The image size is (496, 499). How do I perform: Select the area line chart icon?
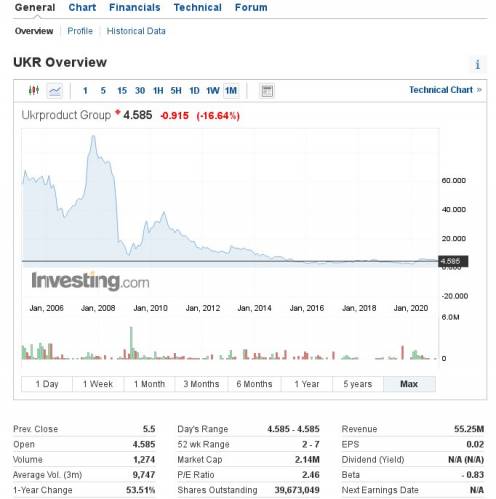pyautogui.click(x=55, y=90)
